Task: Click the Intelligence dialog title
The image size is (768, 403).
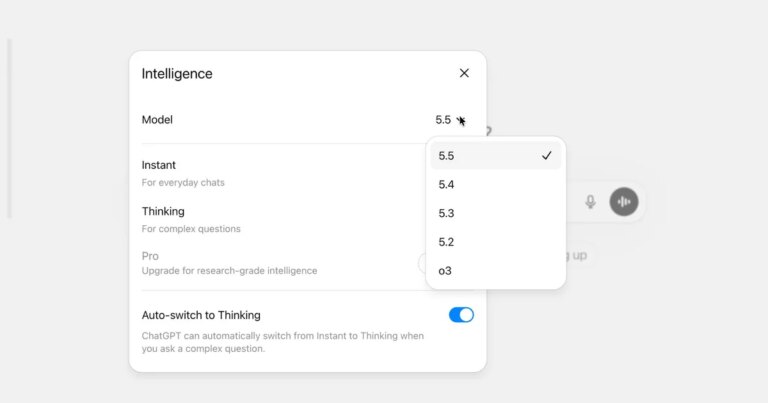Action: click(x=177, y=73)
